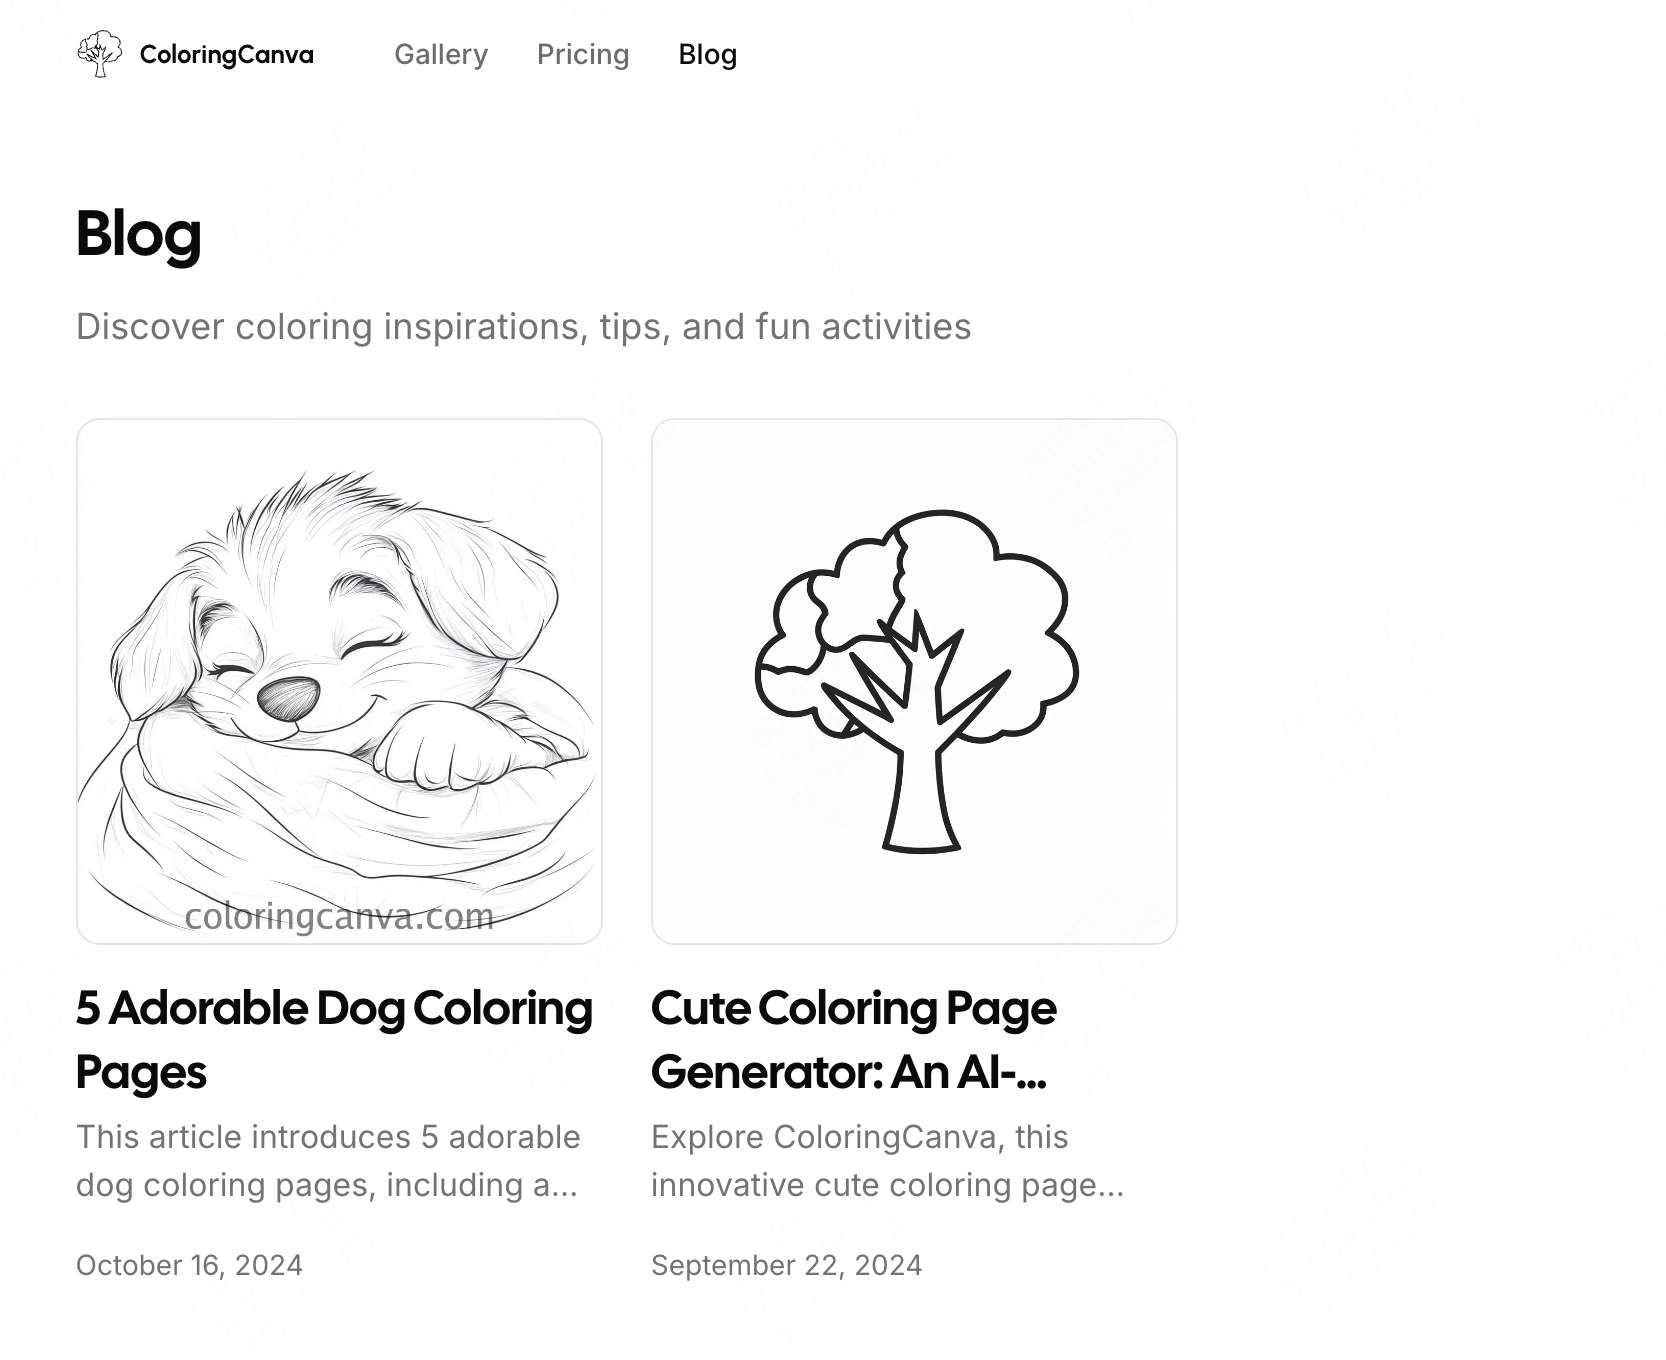Click the large 'Blog' page heading
1666x1360 pixels.
tap(139, 236)
